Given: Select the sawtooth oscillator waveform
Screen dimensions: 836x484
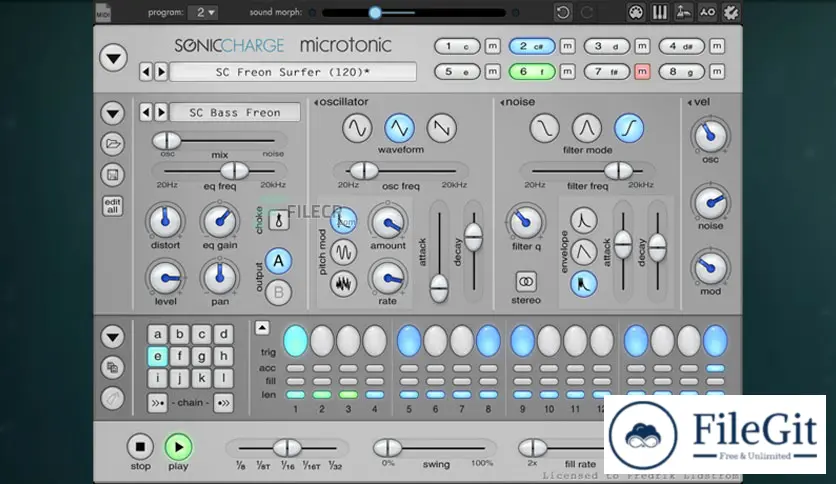Looking at the screenshot, I should point(441,128).
